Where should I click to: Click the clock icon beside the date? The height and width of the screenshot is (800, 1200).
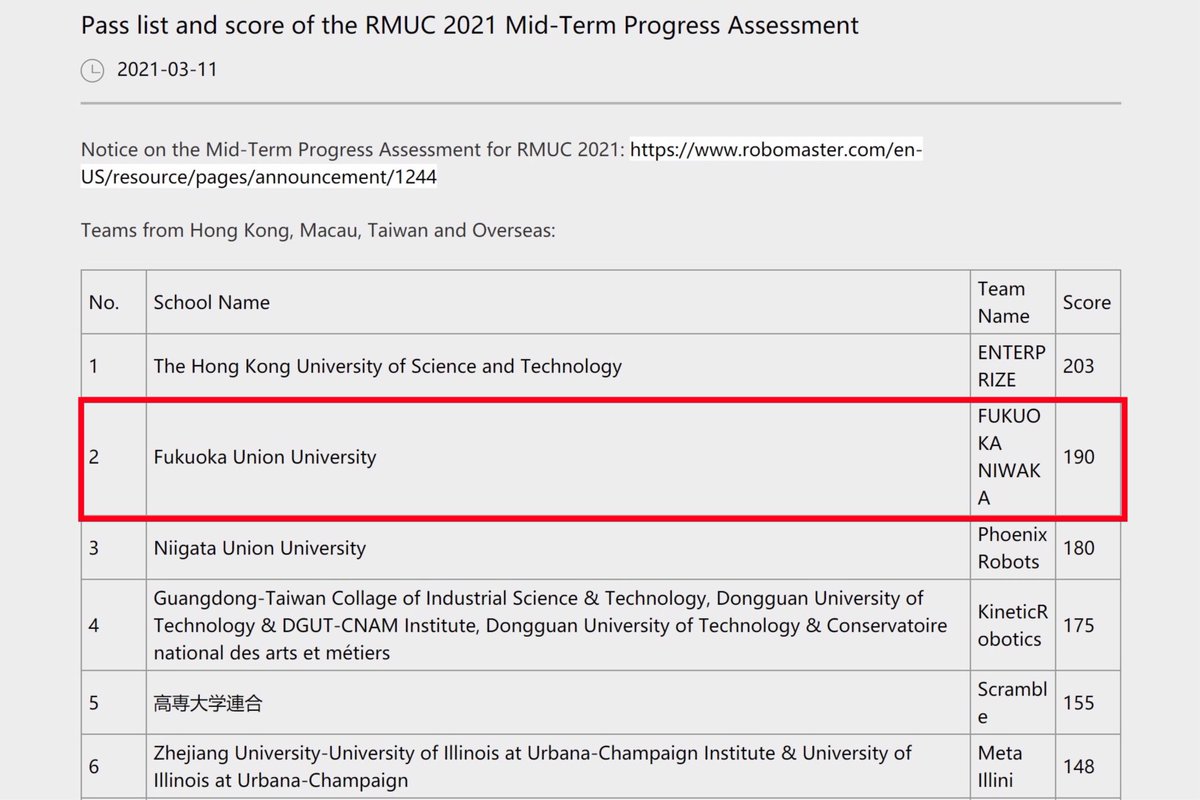92,70
